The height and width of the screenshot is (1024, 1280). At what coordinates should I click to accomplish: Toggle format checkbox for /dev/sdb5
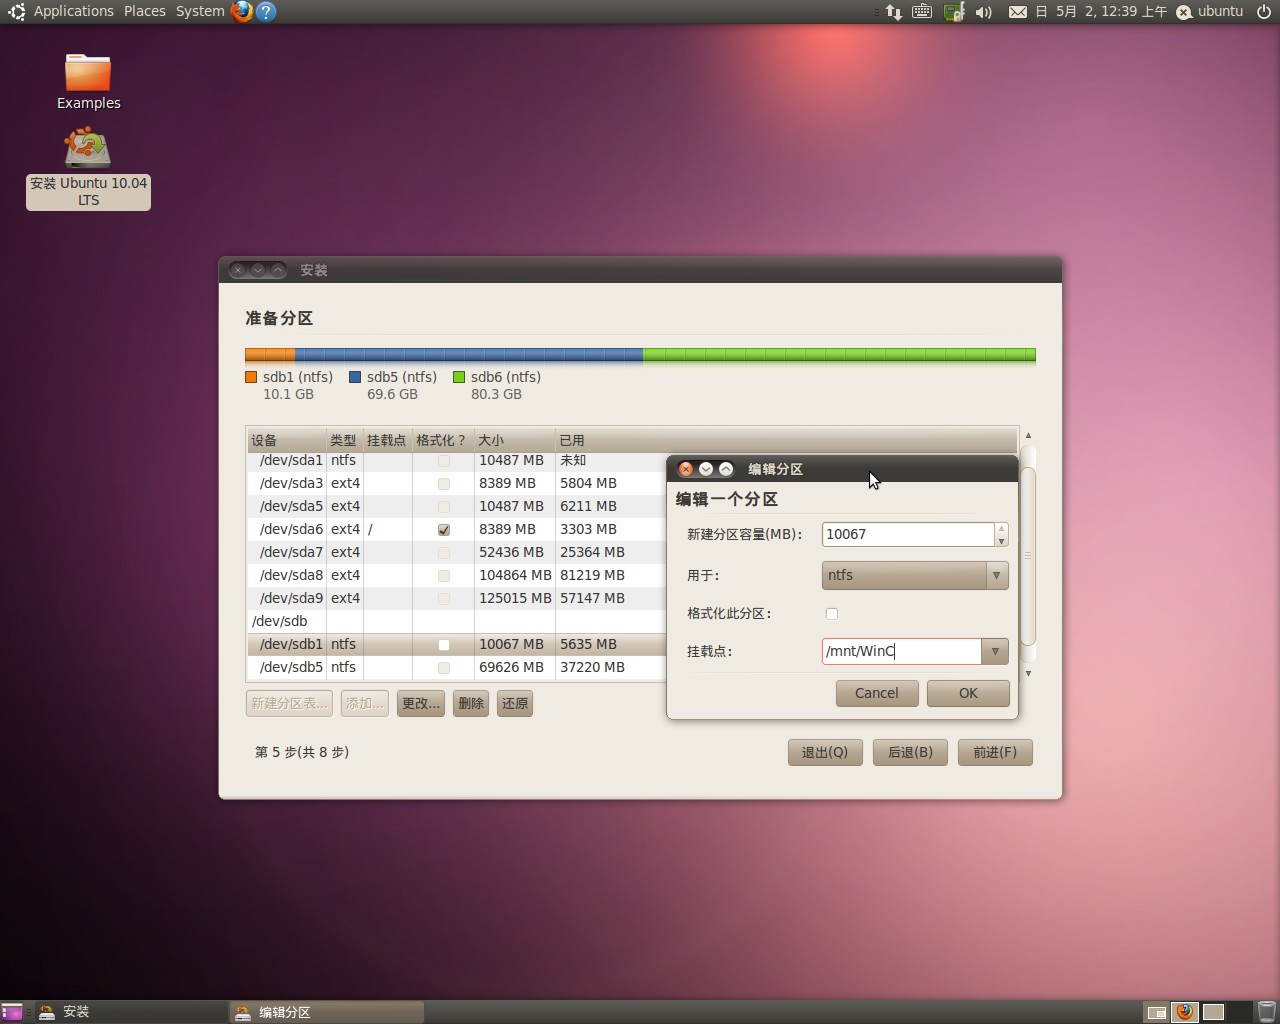pos(444,668)
